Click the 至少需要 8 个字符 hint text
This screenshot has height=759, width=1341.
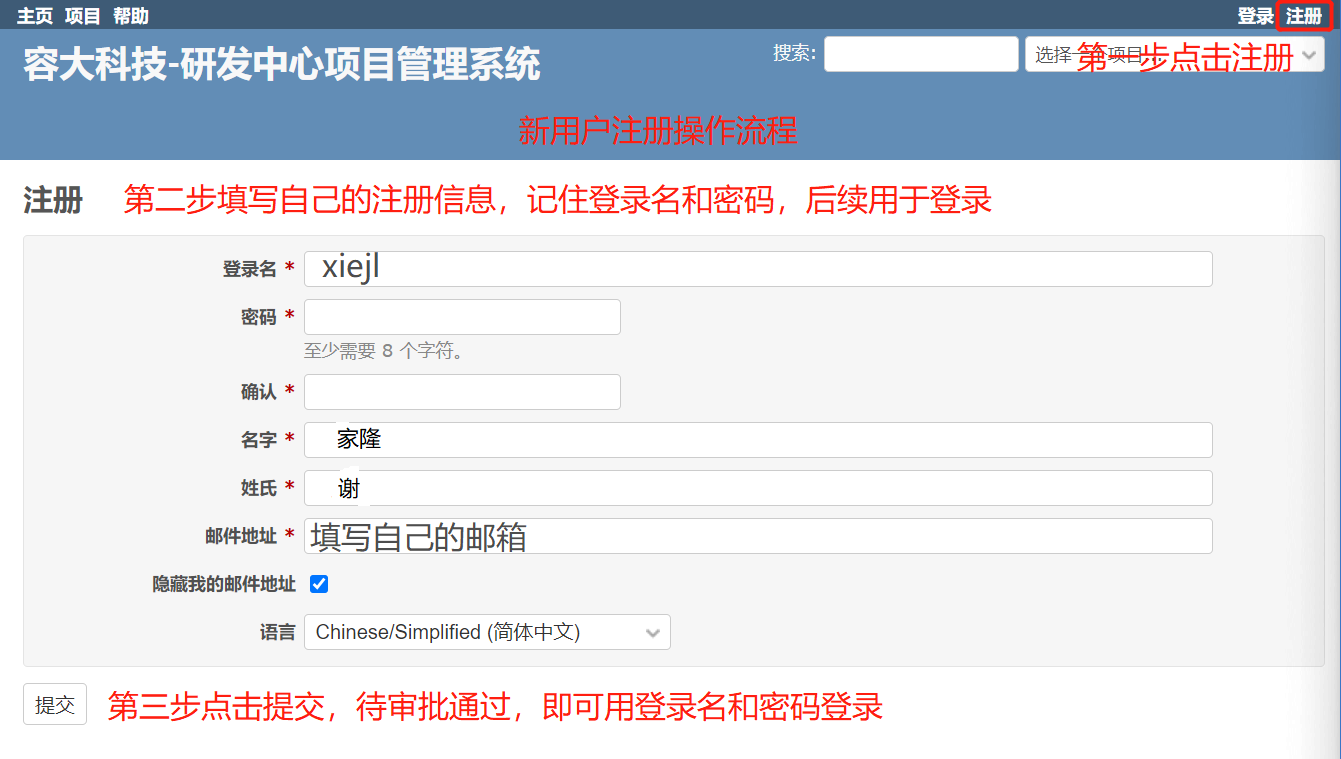pyautogui.click(x=384, y=351)
